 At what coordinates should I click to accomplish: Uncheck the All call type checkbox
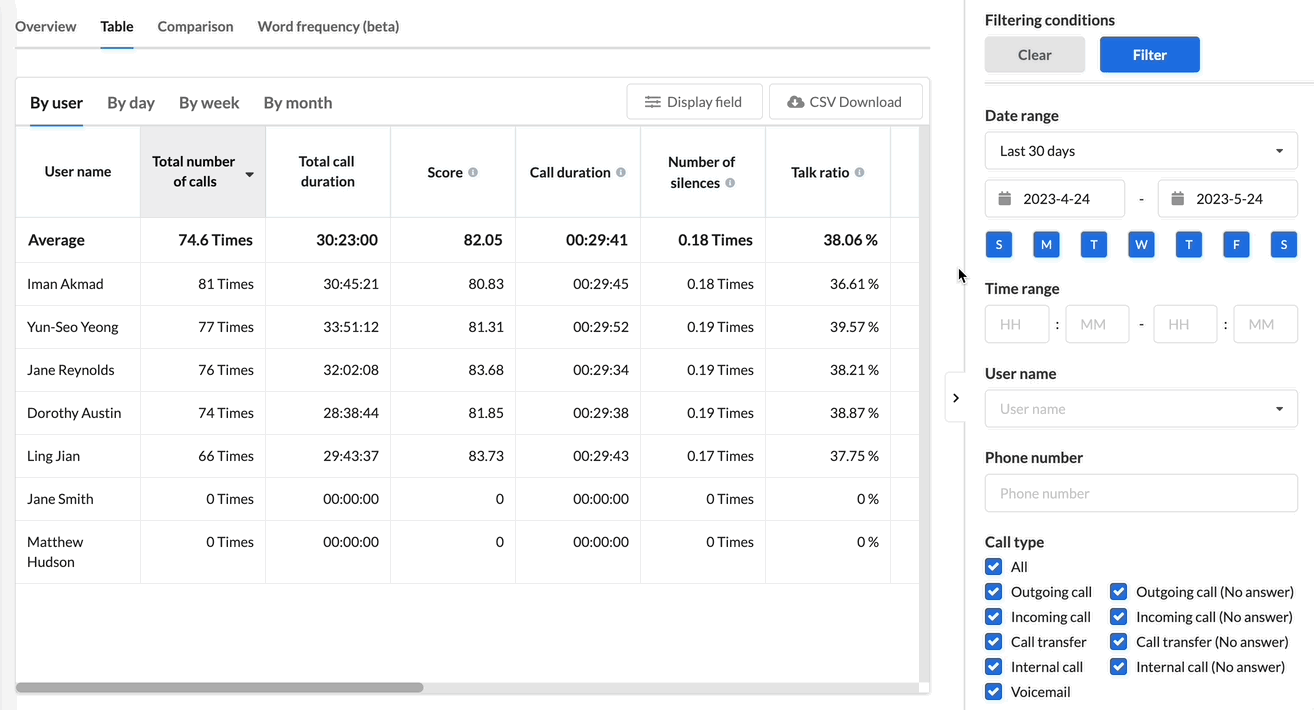[993, 567]
